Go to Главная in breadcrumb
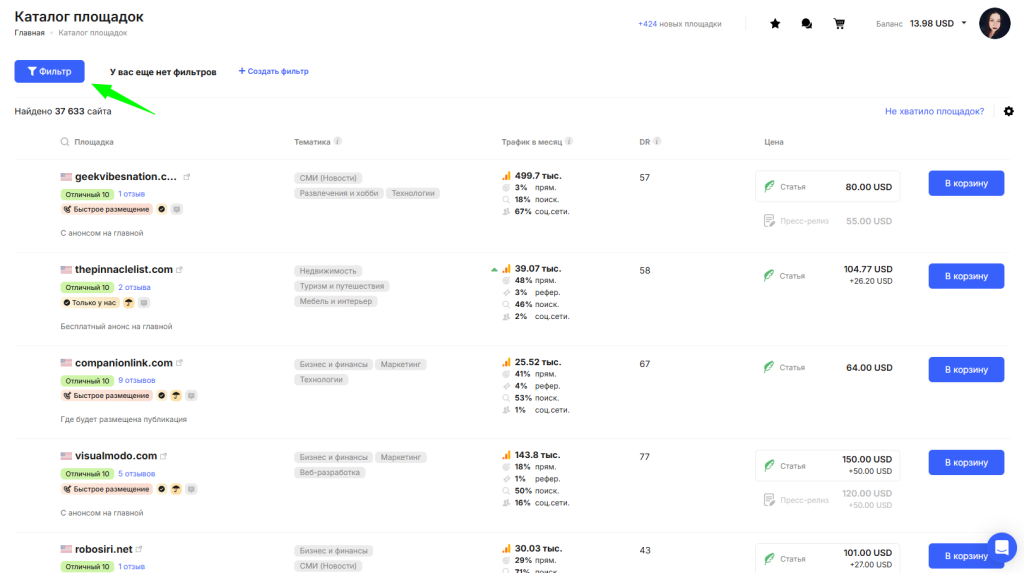The width and height of the screenshot is (1024, 573). point(29,33)
